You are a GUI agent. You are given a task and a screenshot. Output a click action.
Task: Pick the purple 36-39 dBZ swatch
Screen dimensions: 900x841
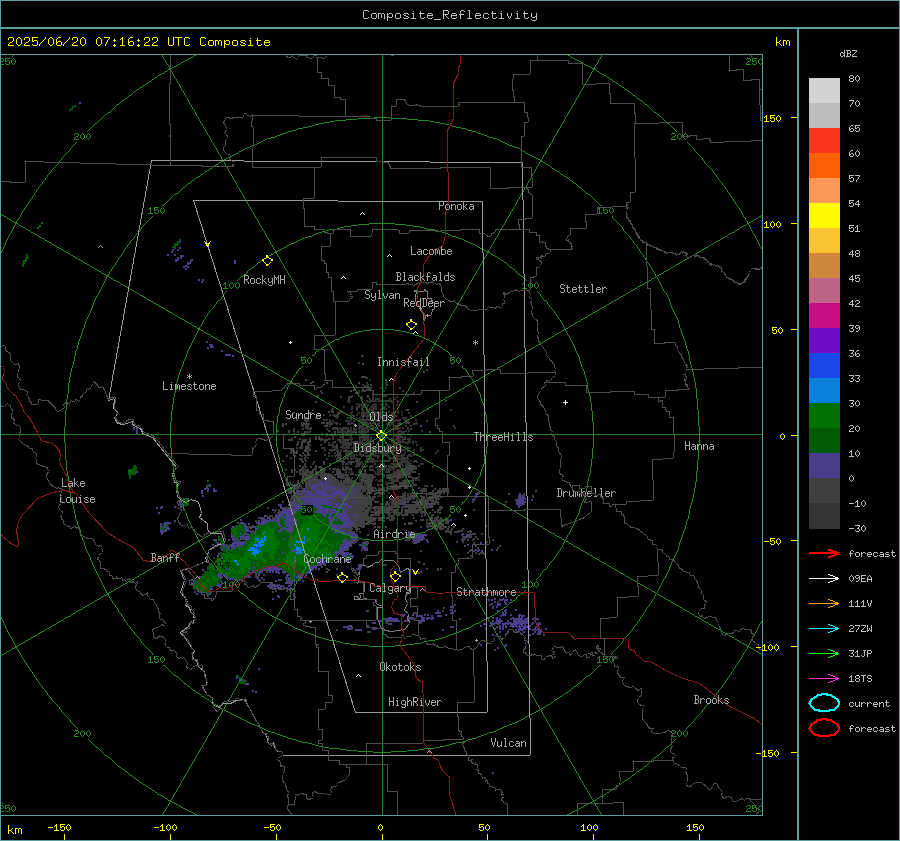(824, 341)
